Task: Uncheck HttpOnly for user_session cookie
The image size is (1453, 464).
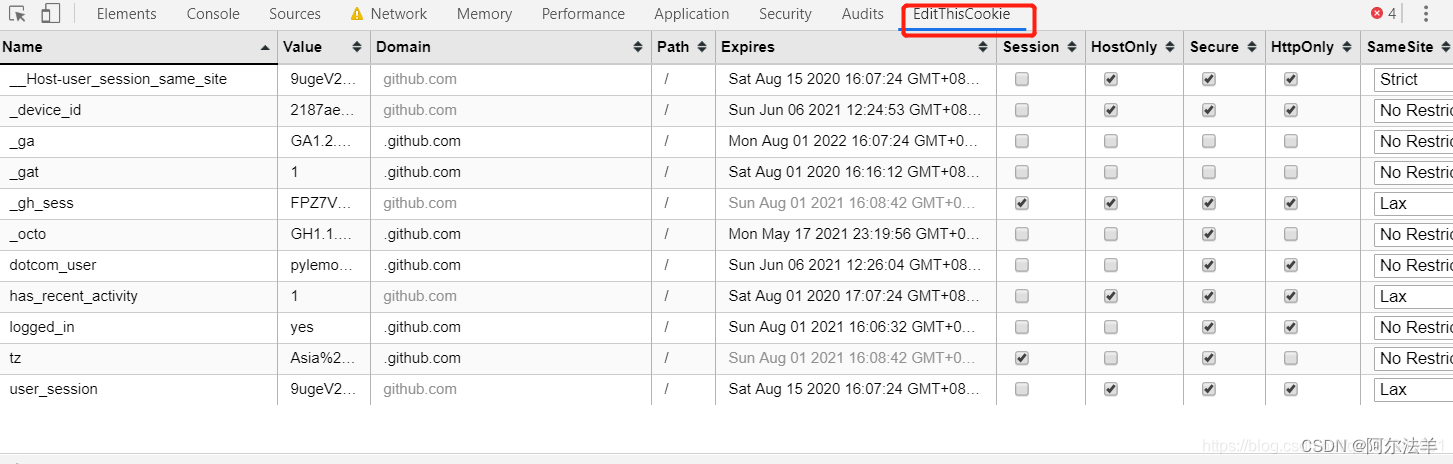Action: pyautogui.click(x=1291, y=389)
